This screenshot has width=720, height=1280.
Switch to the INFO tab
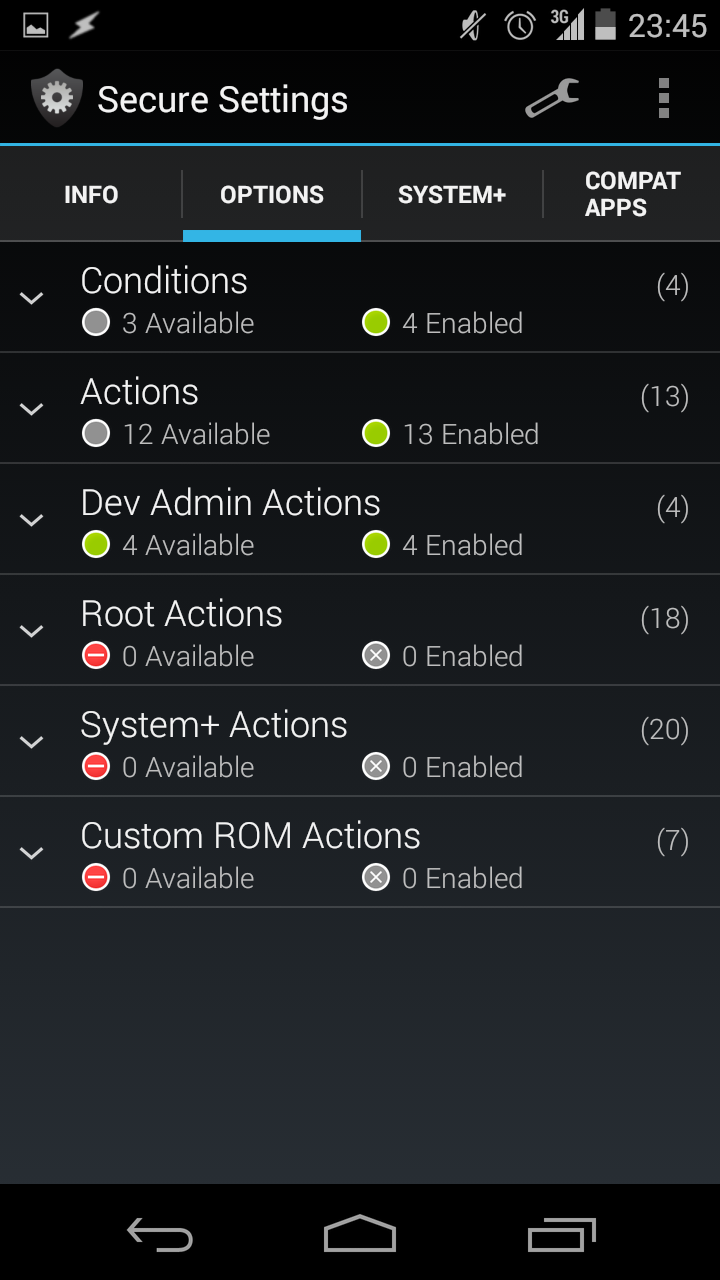point(91,194)
